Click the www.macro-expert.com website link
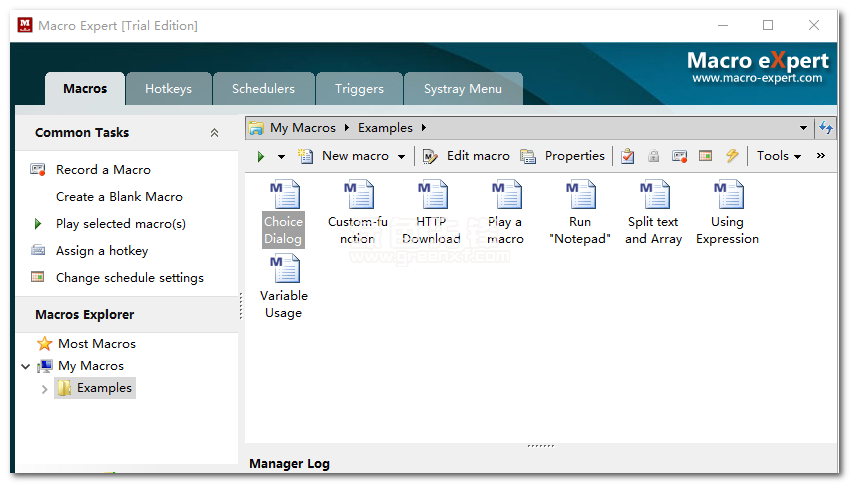The width and height of the screenshot is (850, 484). click(757, 78)
